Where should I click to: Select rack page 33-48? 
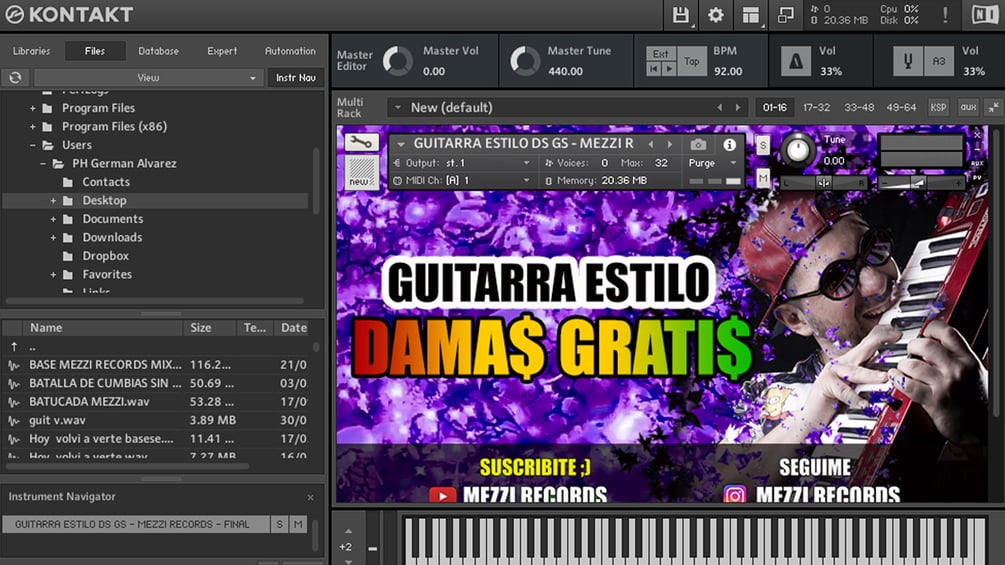tap(859, 108)
